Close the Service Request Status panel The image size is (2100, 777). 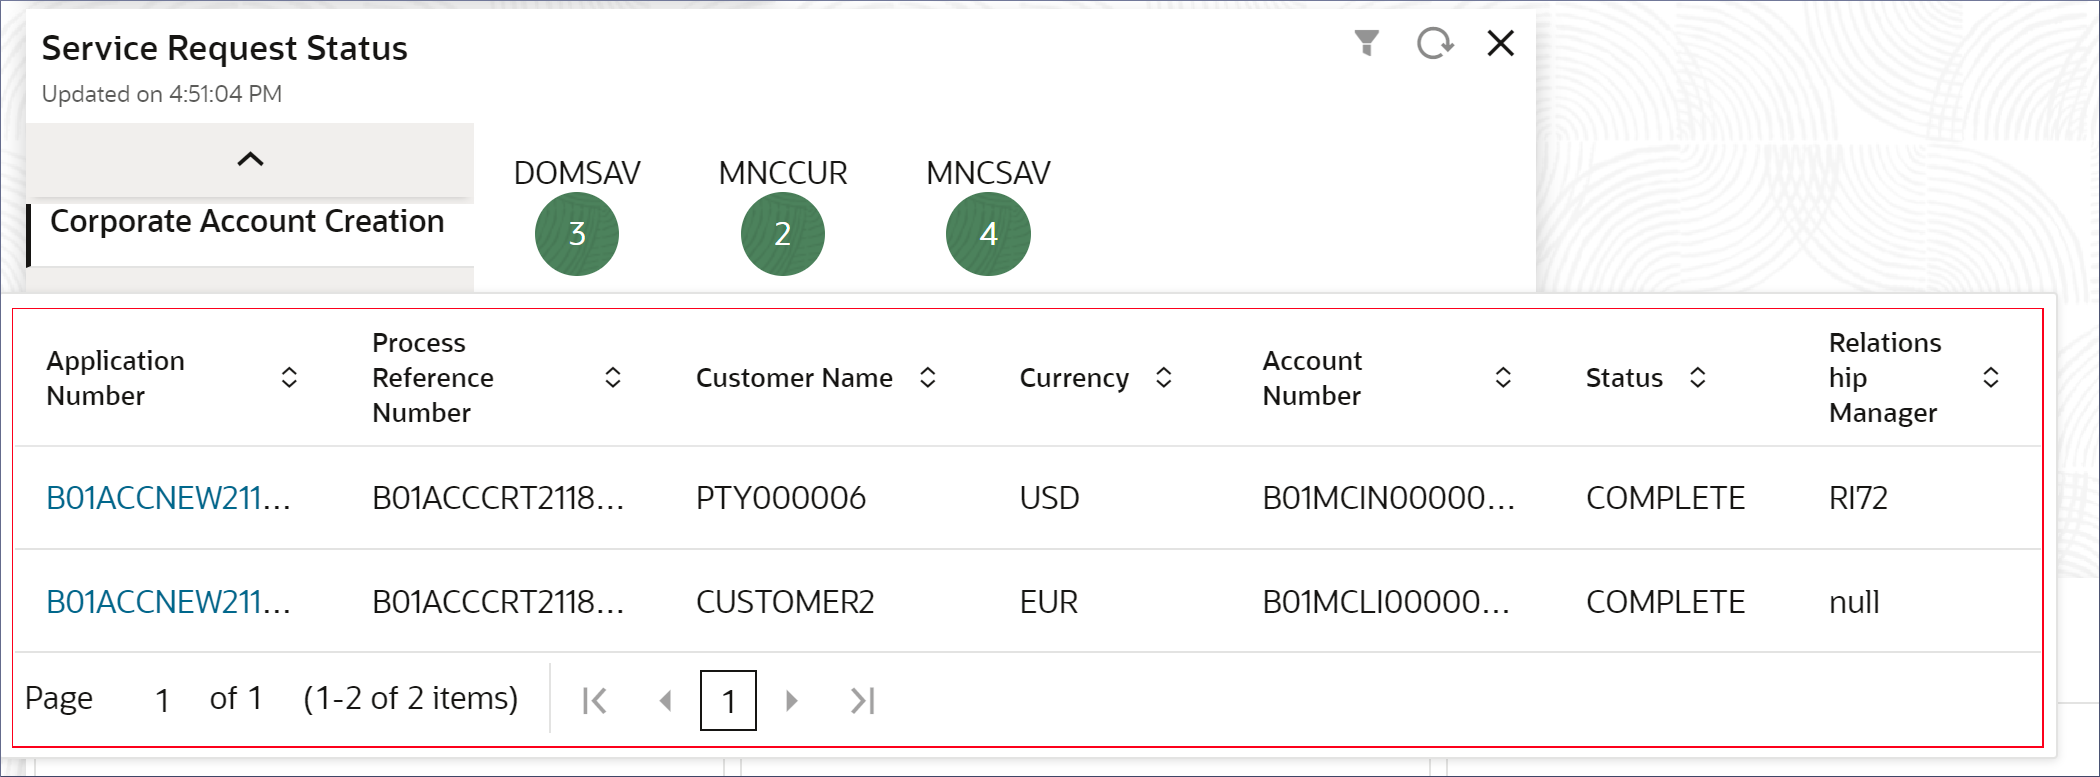[1501, 43]
